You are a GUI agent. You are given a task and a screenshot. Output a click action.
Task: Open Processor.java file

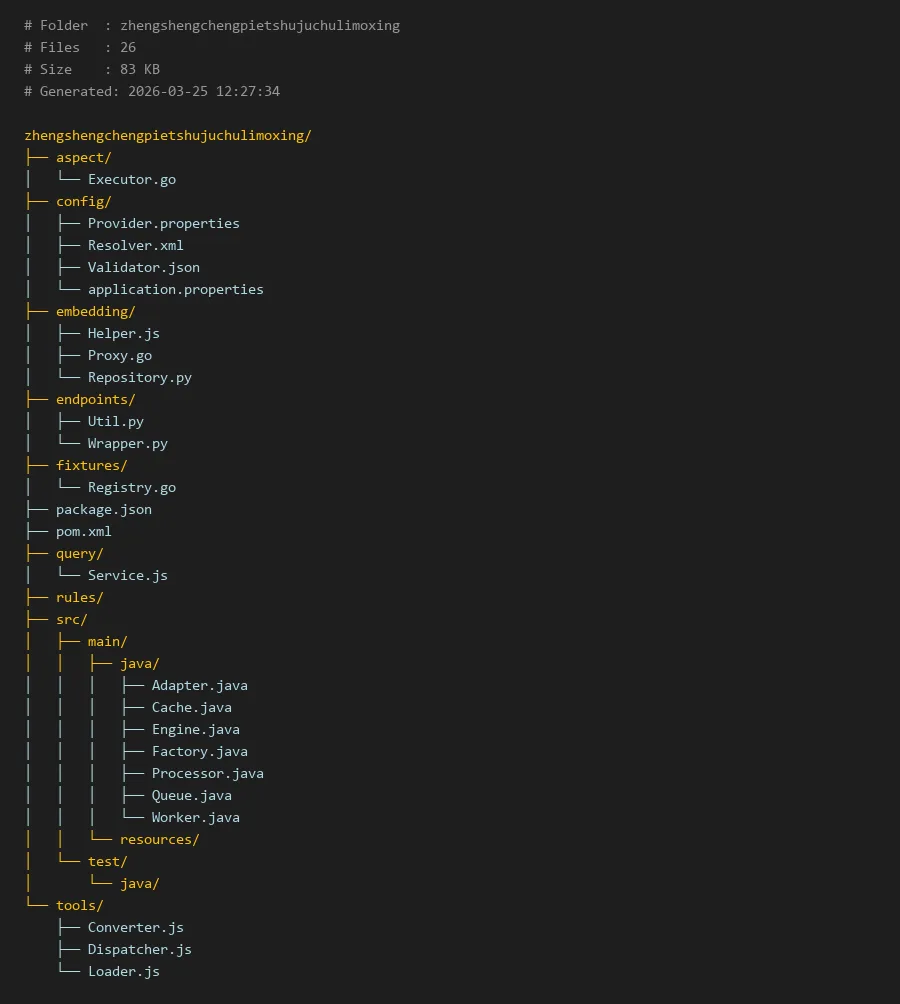tap(207, 773)
